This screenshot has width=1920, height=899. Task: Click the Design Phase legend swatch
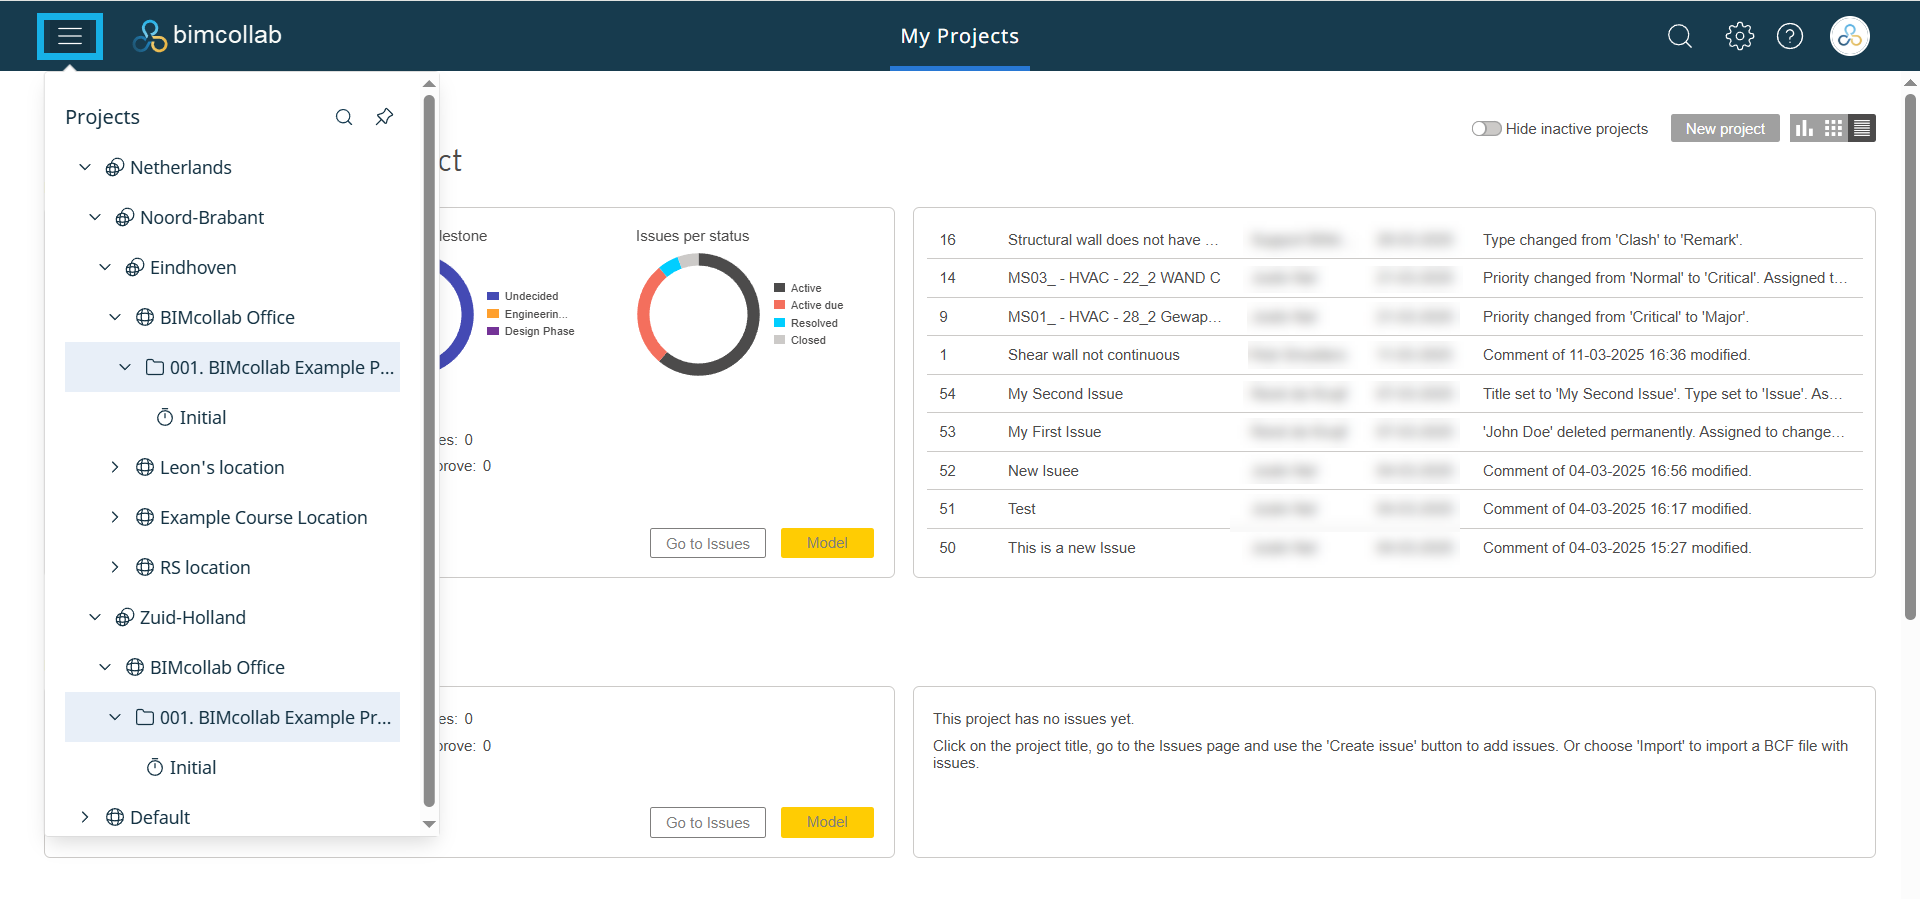point(493,331)
